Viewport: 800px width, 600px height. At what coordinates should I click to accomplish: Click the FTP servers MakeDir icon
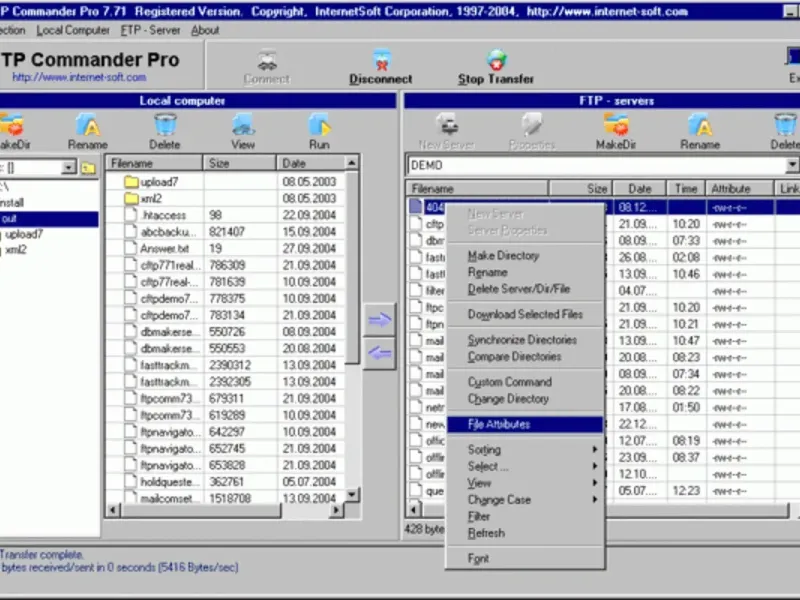(x=616, y=124)
